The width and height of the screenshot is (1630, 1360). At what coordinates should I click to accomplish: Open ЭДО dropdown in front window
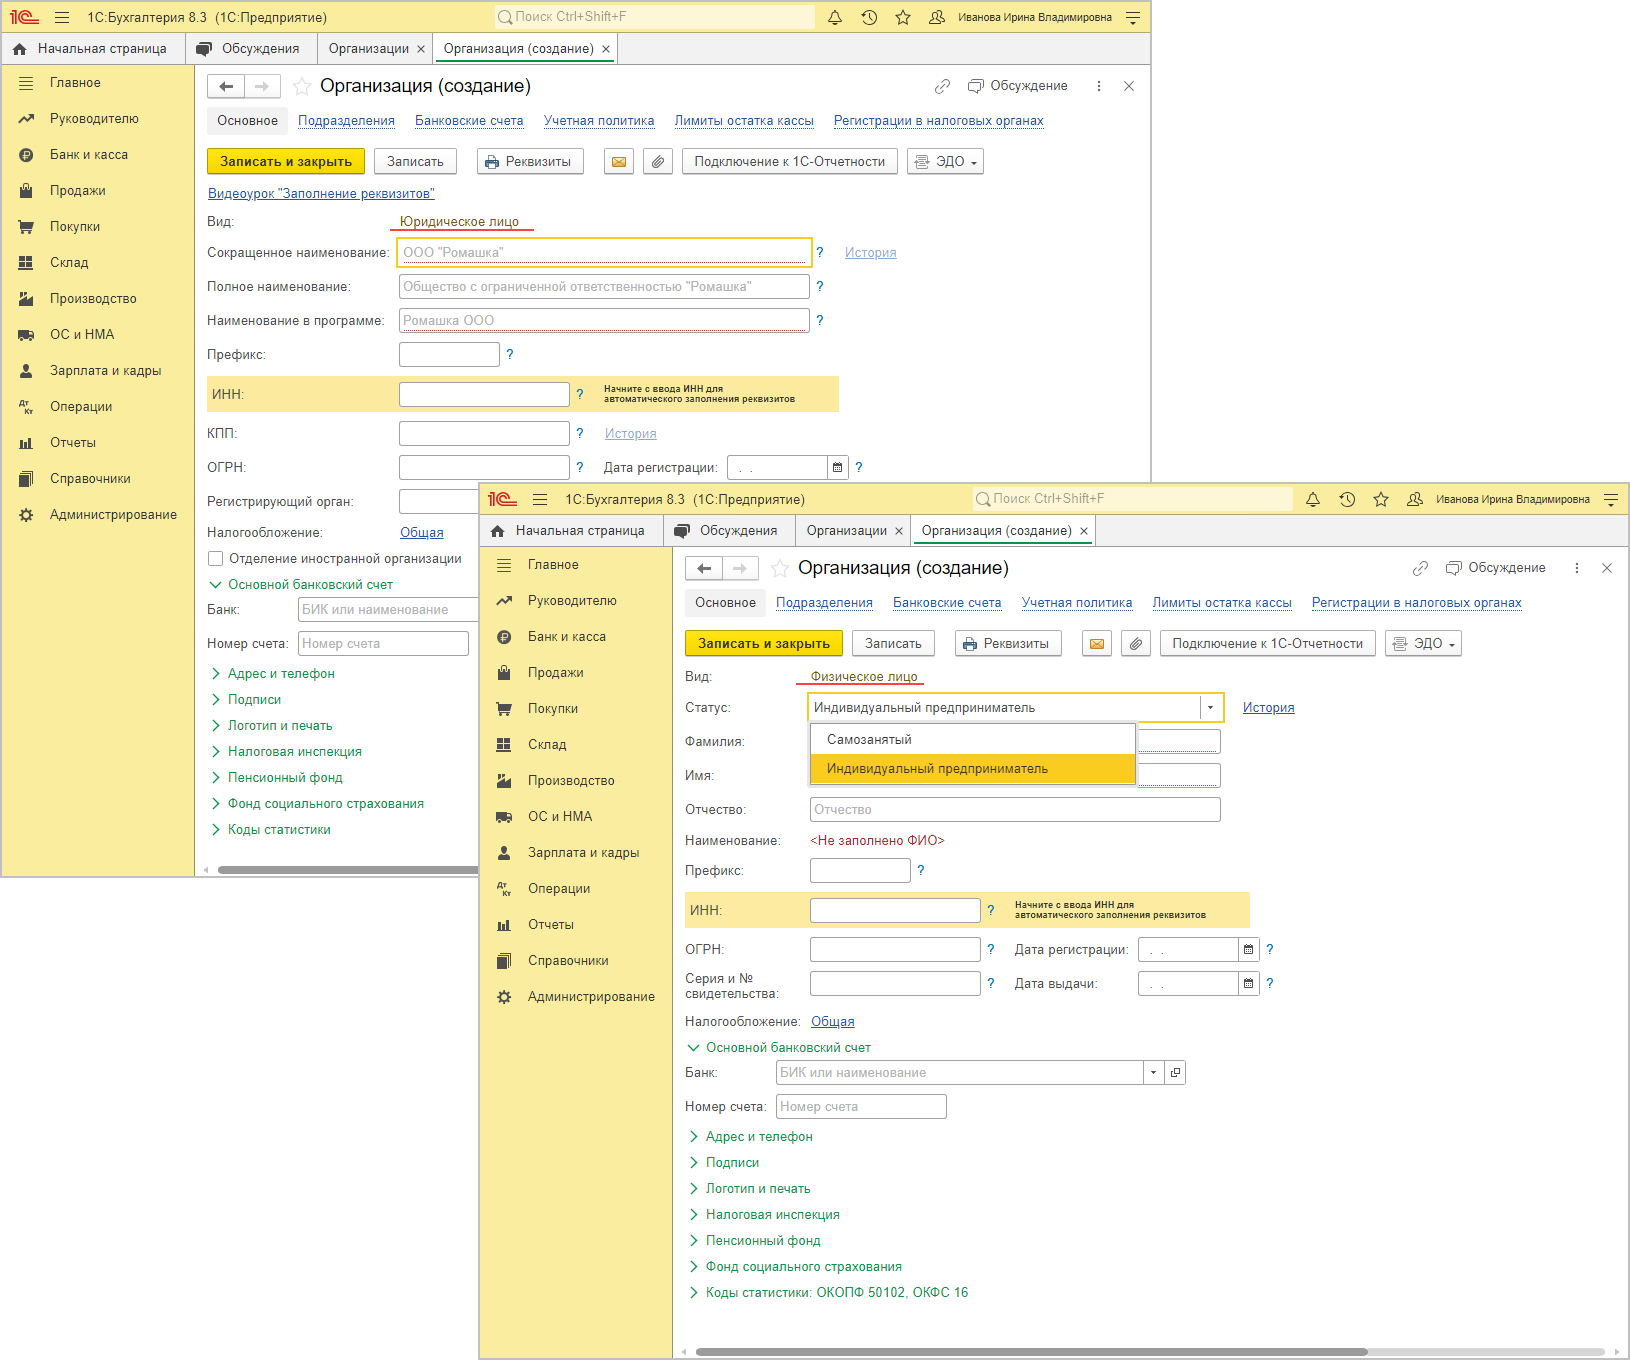pos(1423,643)
